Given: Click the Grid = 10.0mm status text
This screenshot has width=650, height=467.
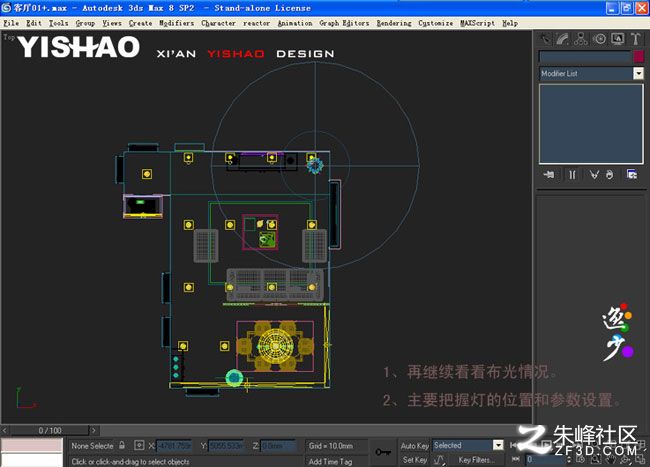Looking at the screenshot, I should [x=331, y=446].
